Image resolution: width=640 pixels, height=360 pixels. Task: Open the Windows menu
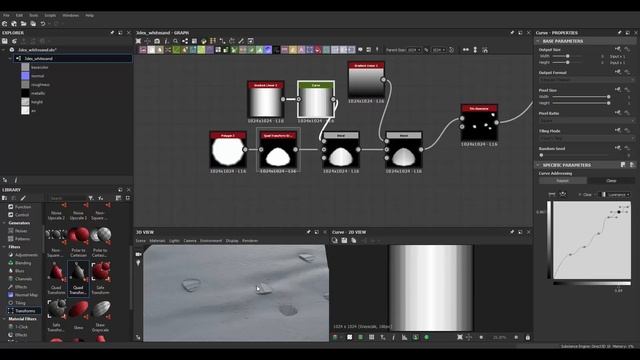tap(71, 15)
